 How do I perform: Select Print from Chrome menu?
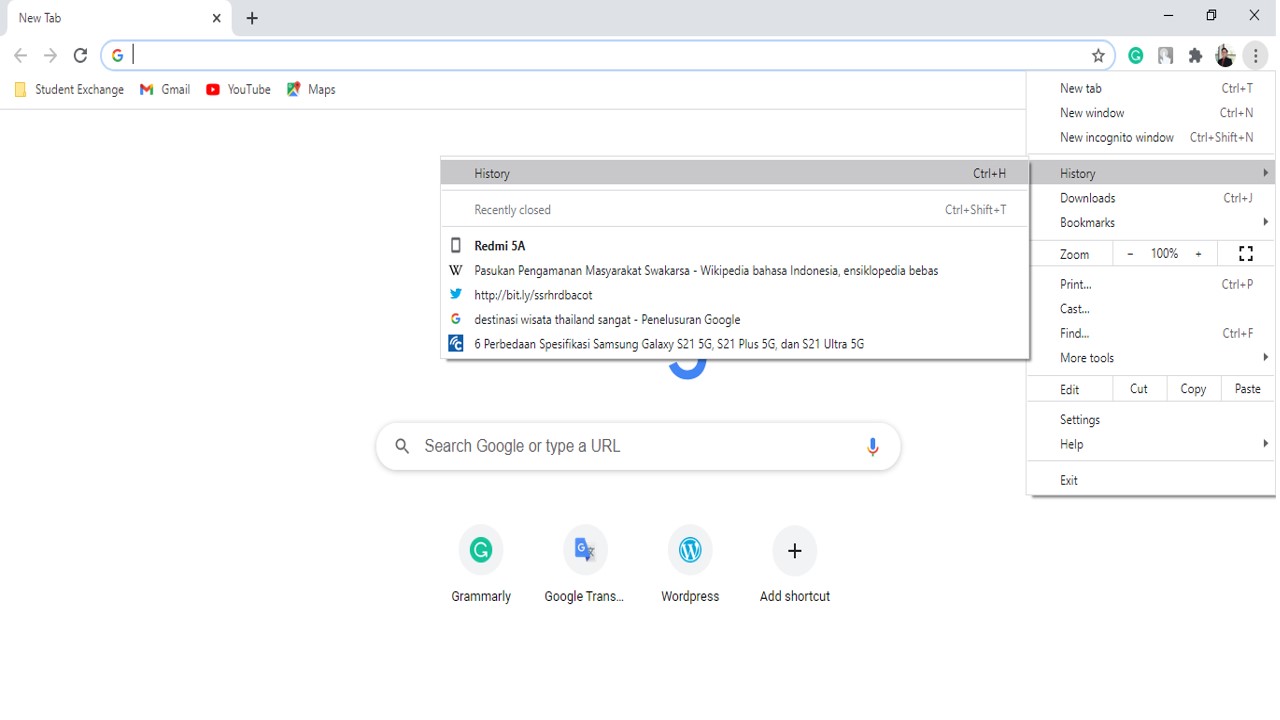pyautogui.click(x=1151, y=284)
